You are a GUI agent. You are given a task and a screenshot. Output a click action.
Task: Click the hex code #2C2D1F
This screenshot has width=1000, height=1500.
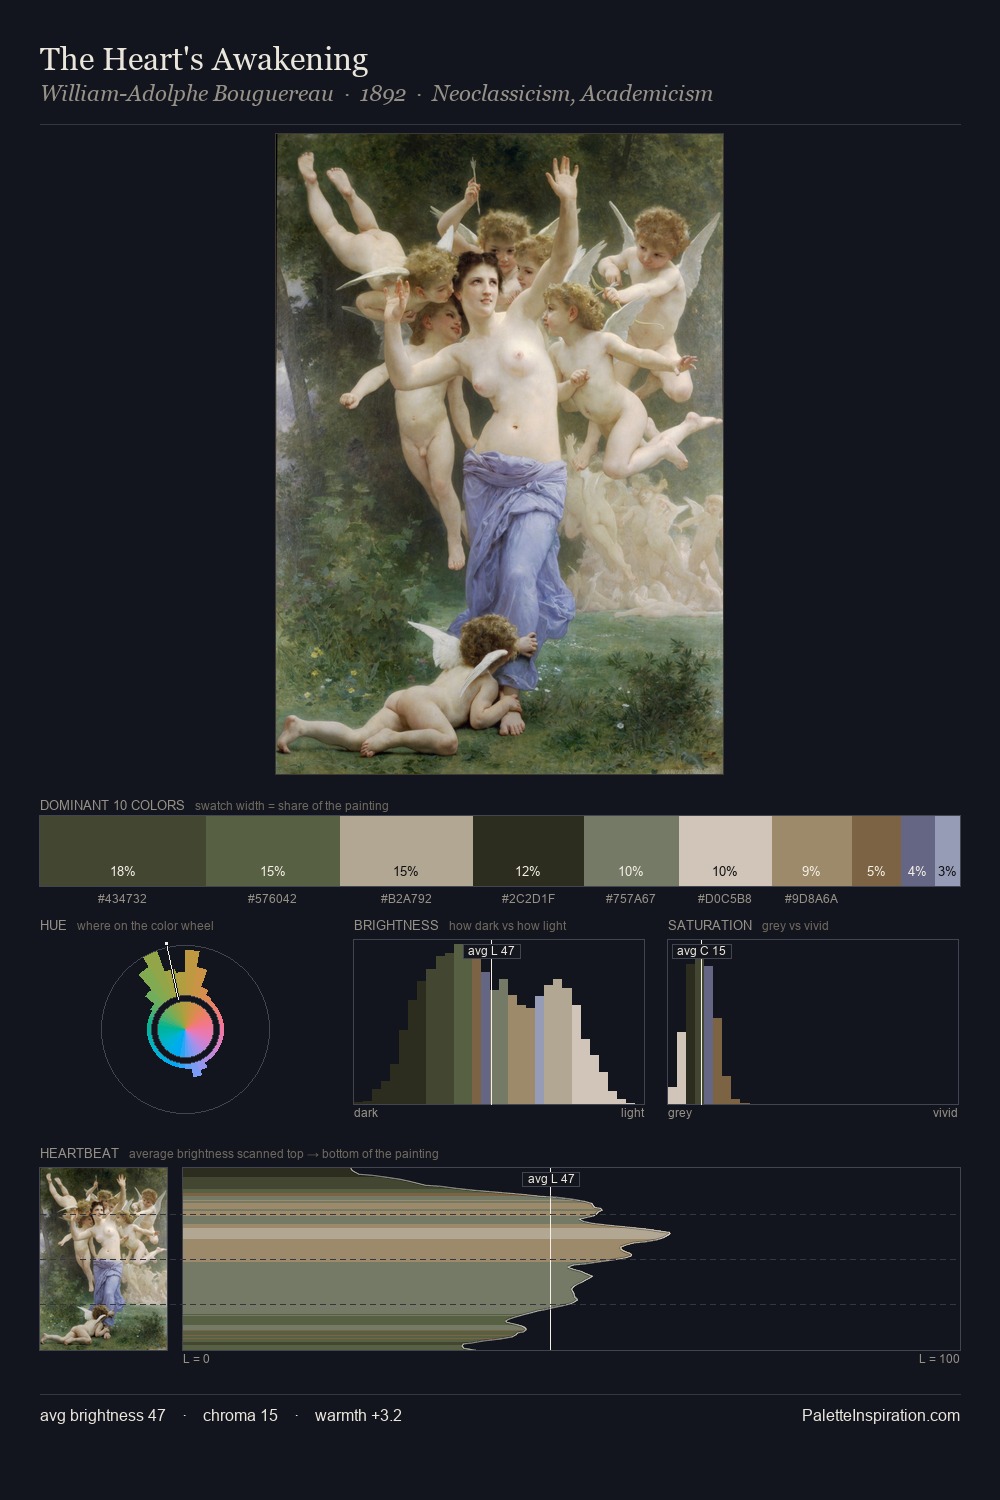[x=528, y=899]
